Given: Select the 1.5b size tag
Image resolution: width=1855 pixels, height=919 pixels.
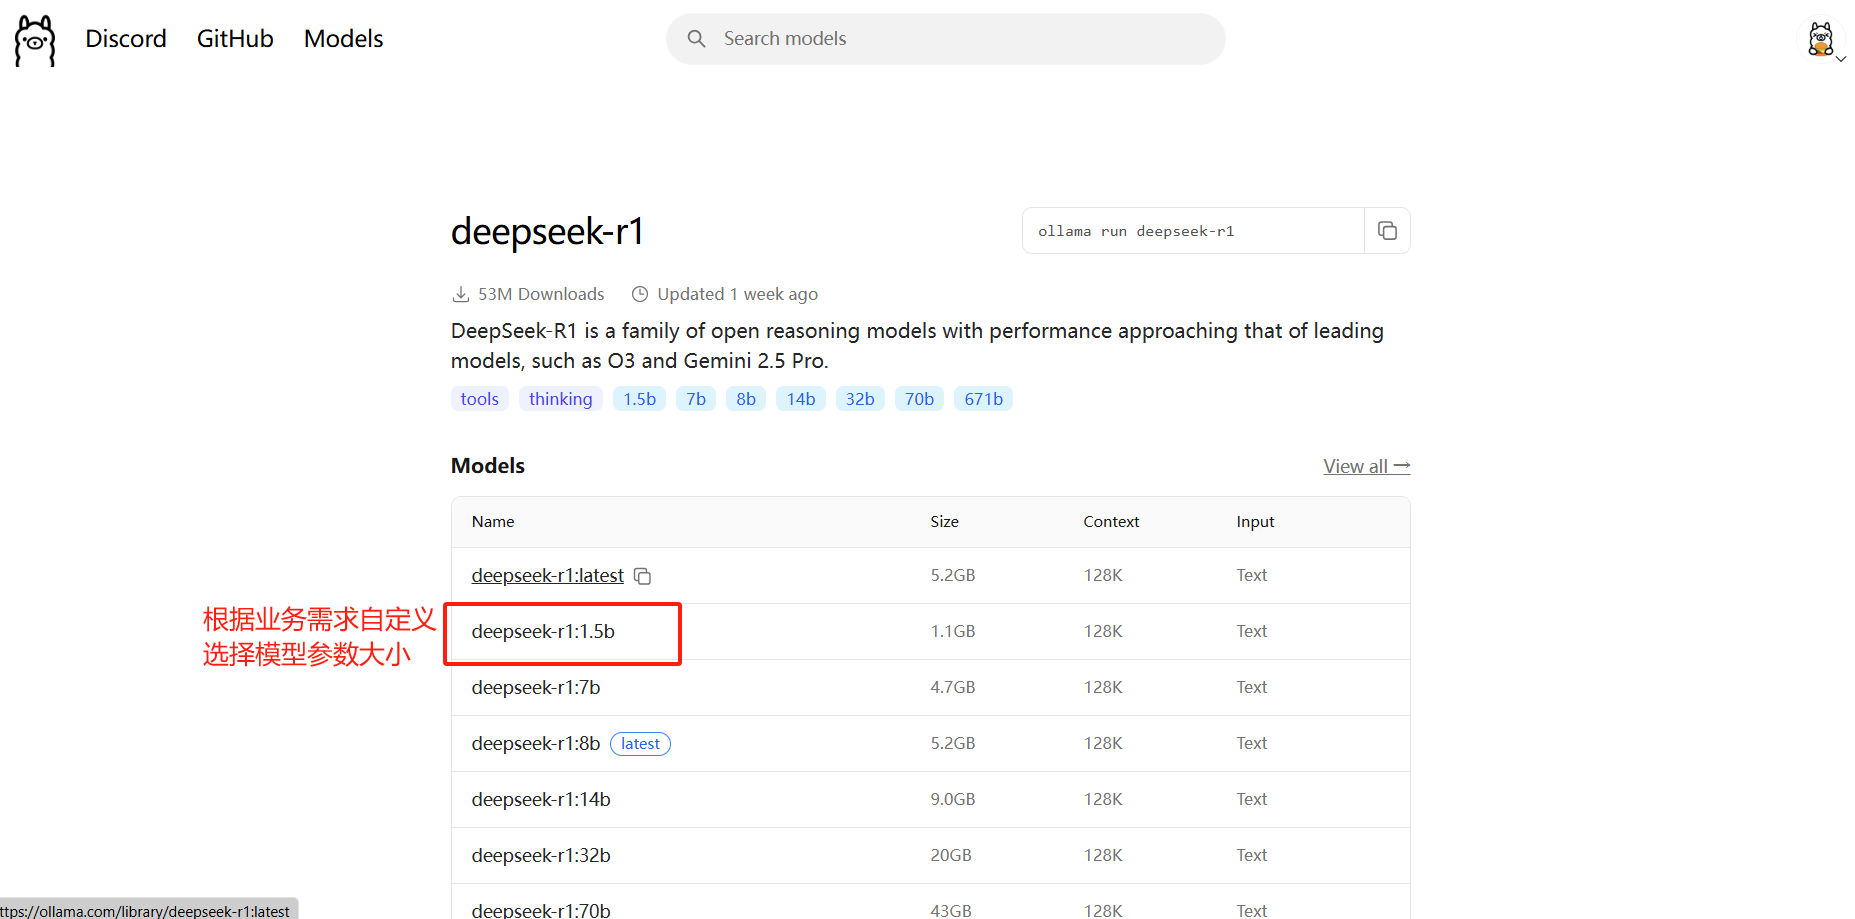Looking at the screenshot, I should click(x=640, y=399).
